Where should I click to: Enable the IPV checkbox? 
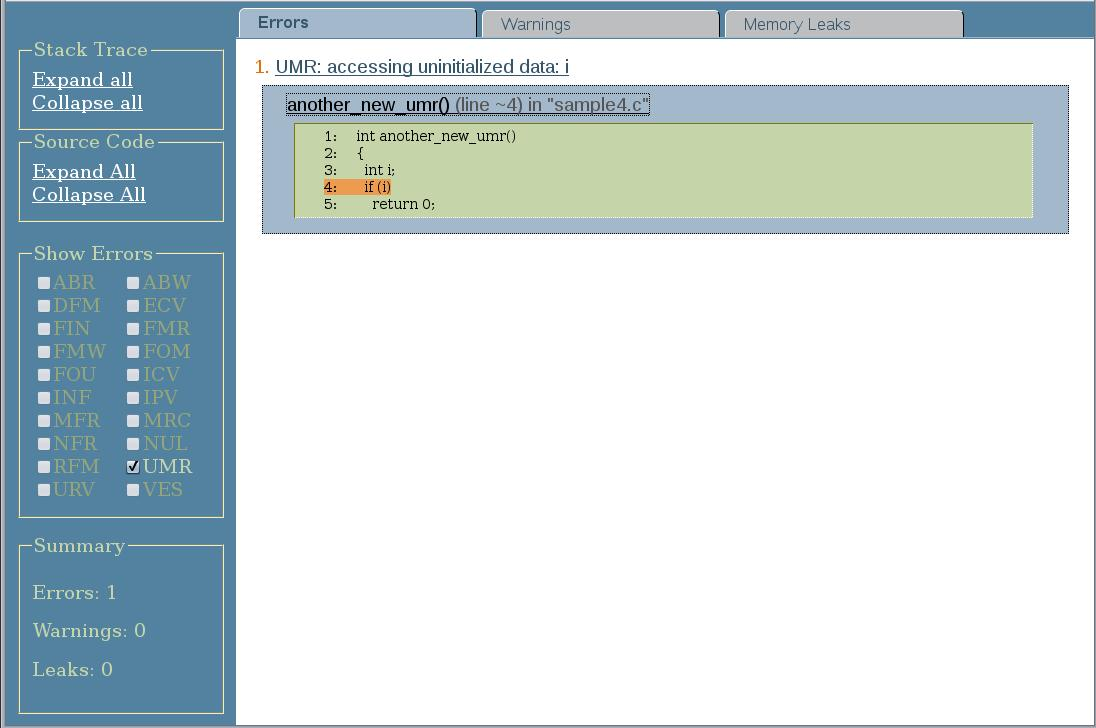[133, 398]
